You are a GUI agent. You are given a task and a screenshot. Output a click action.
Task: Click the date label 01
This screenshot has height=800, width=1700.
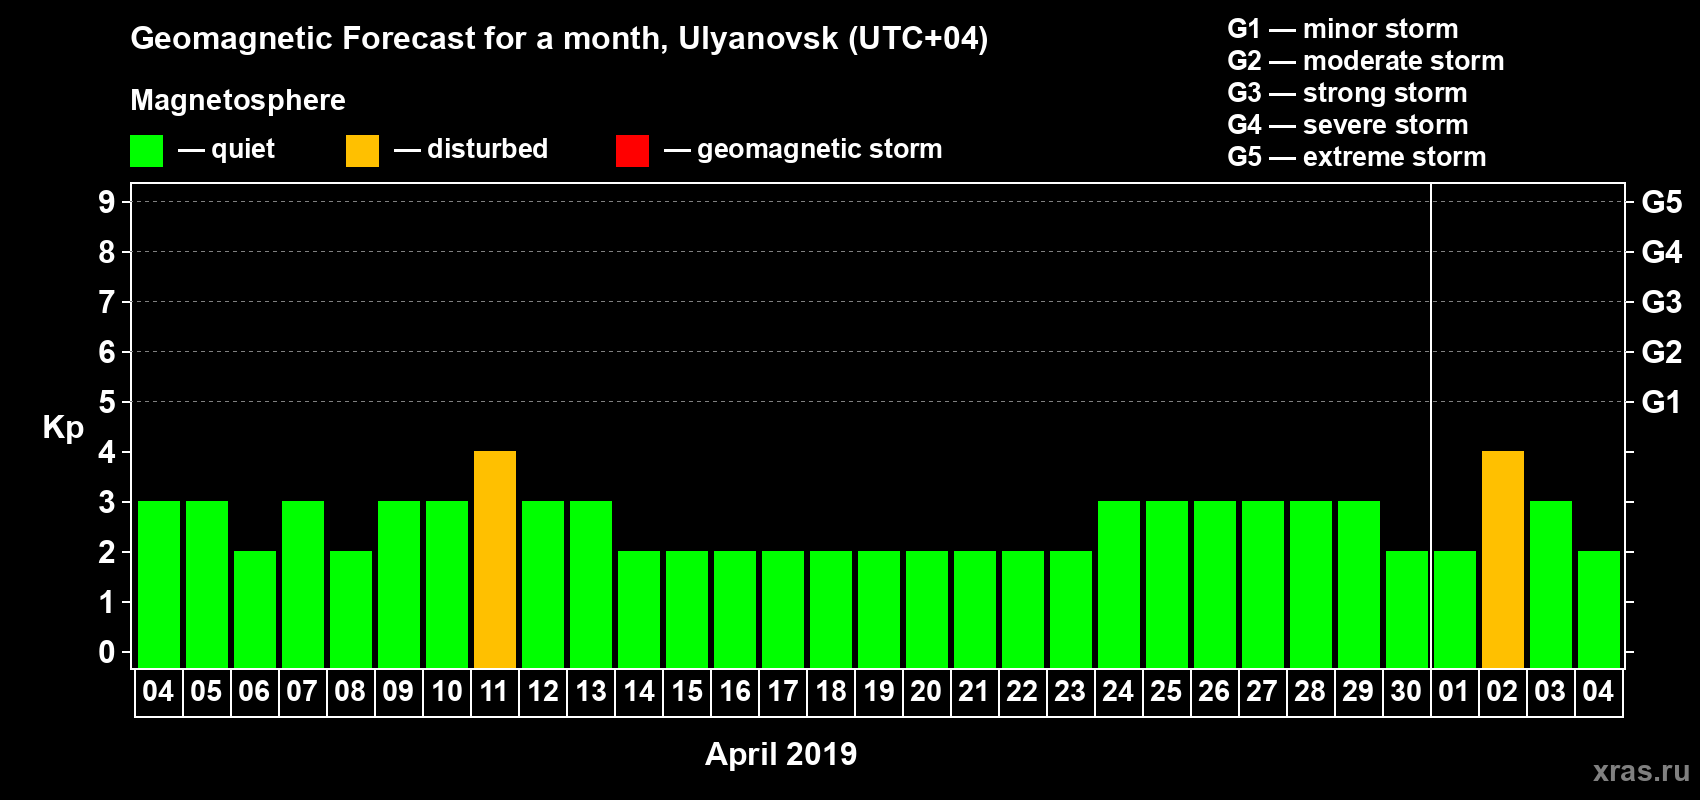click(1454, 691)
